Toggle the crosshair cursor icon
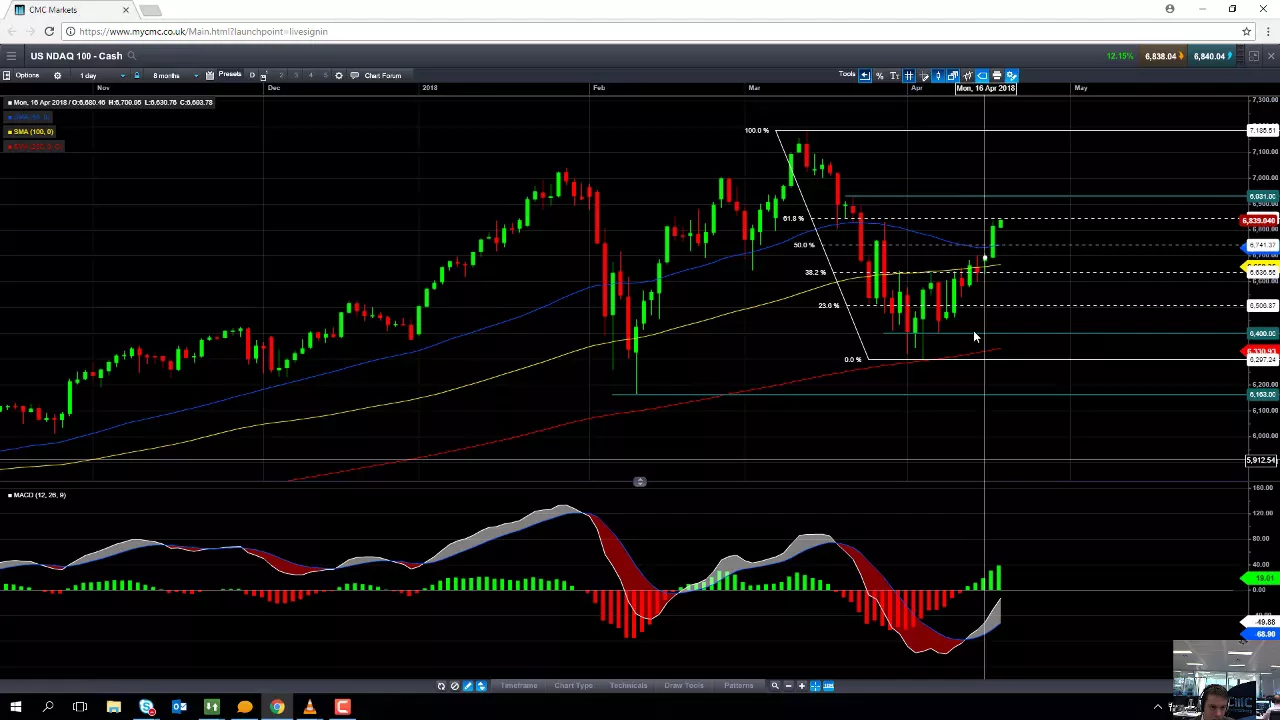Image resolution: width=1280 pixels, height=720 pixels. tap(815, 686)
